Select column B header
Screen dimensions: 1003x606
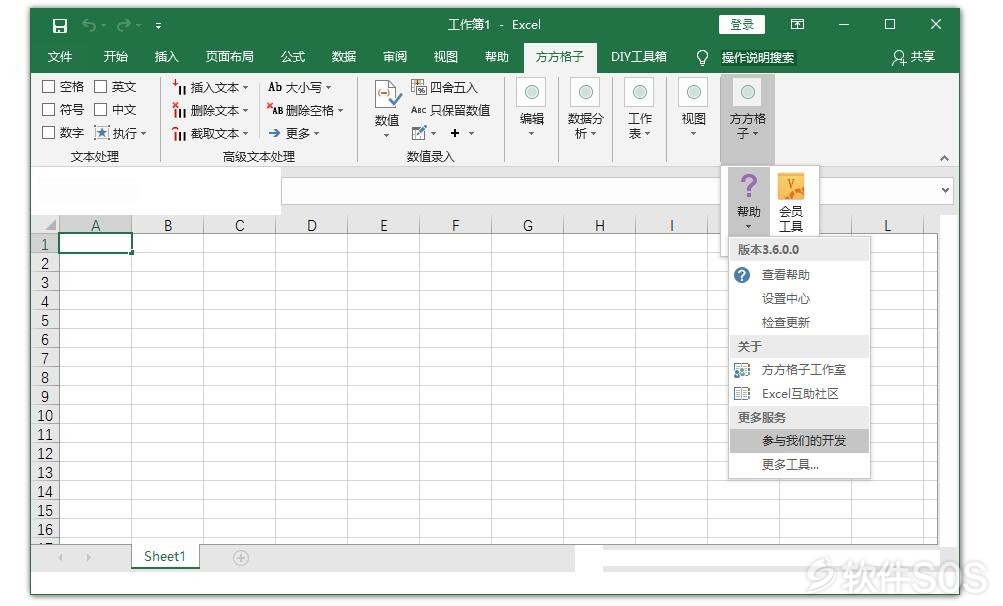[x=168, y=225]
